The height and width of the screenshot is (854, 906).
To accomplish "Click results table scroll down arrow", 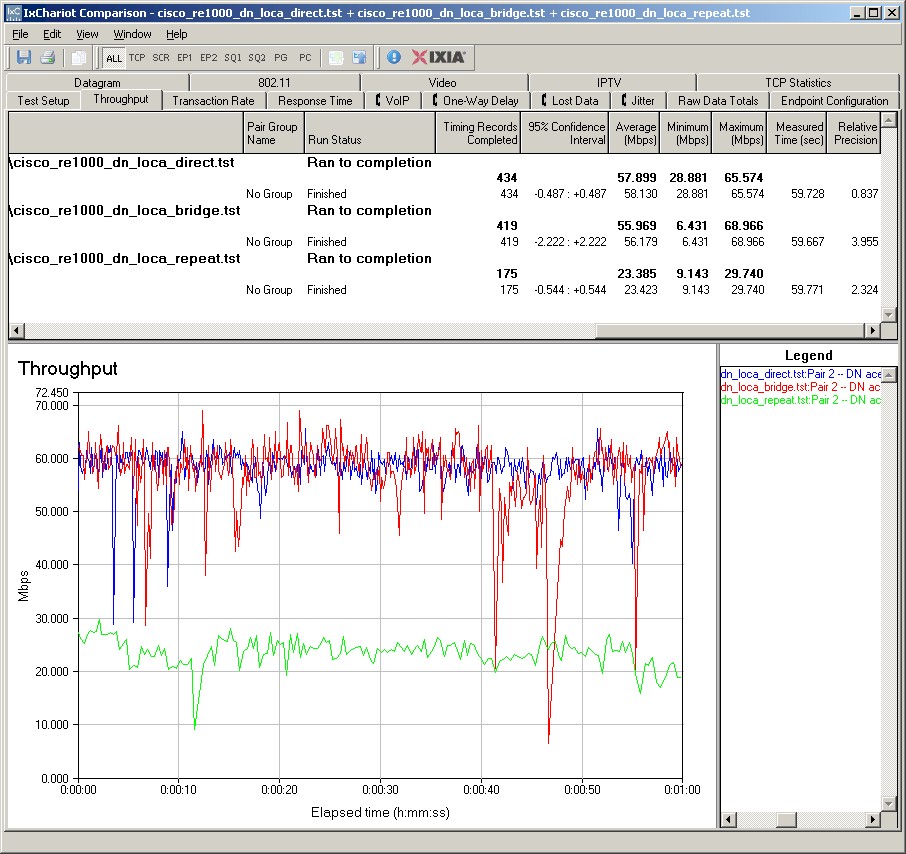I will (889, 314).
